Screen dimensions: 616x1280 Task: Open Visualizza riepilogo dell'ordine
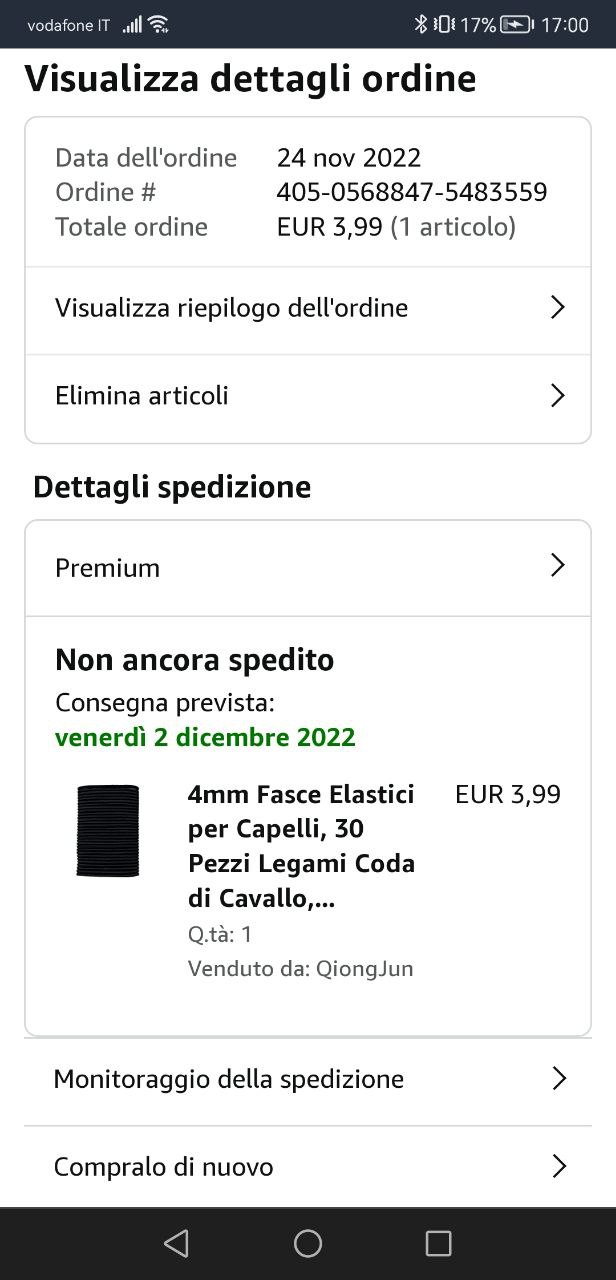click(x=231, y=308)
